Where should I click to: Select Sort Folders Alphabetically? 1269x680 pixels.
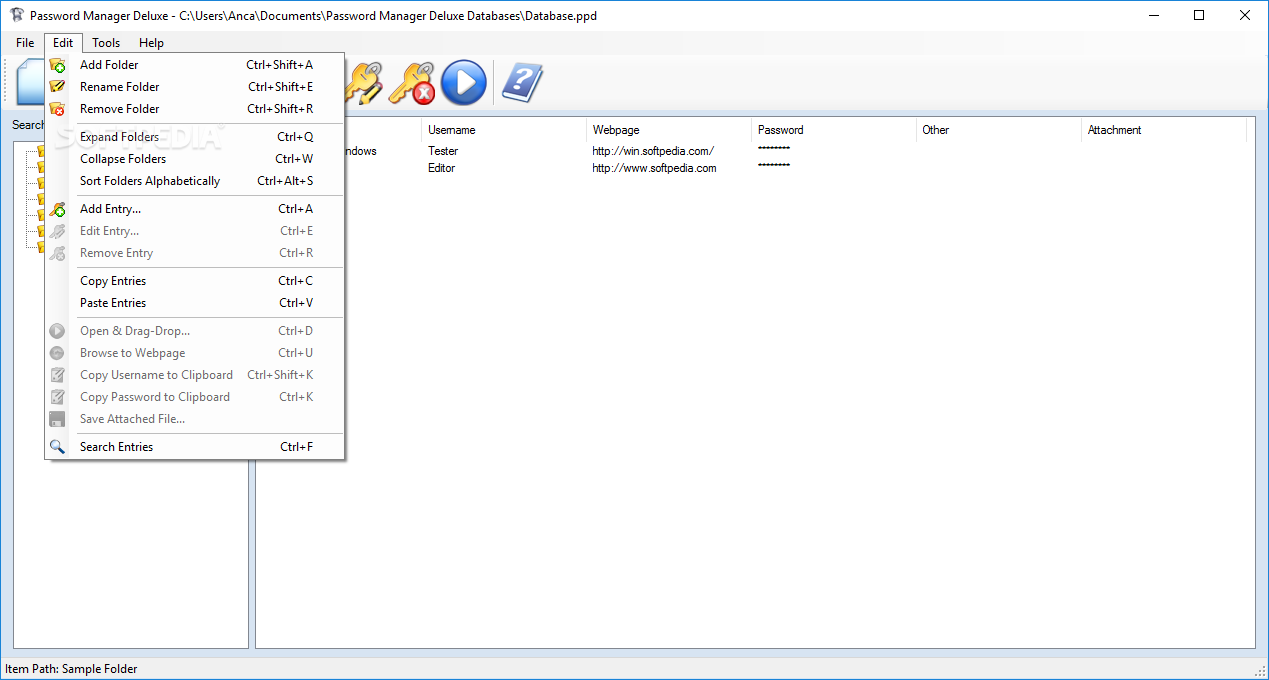tap(195, 181)
